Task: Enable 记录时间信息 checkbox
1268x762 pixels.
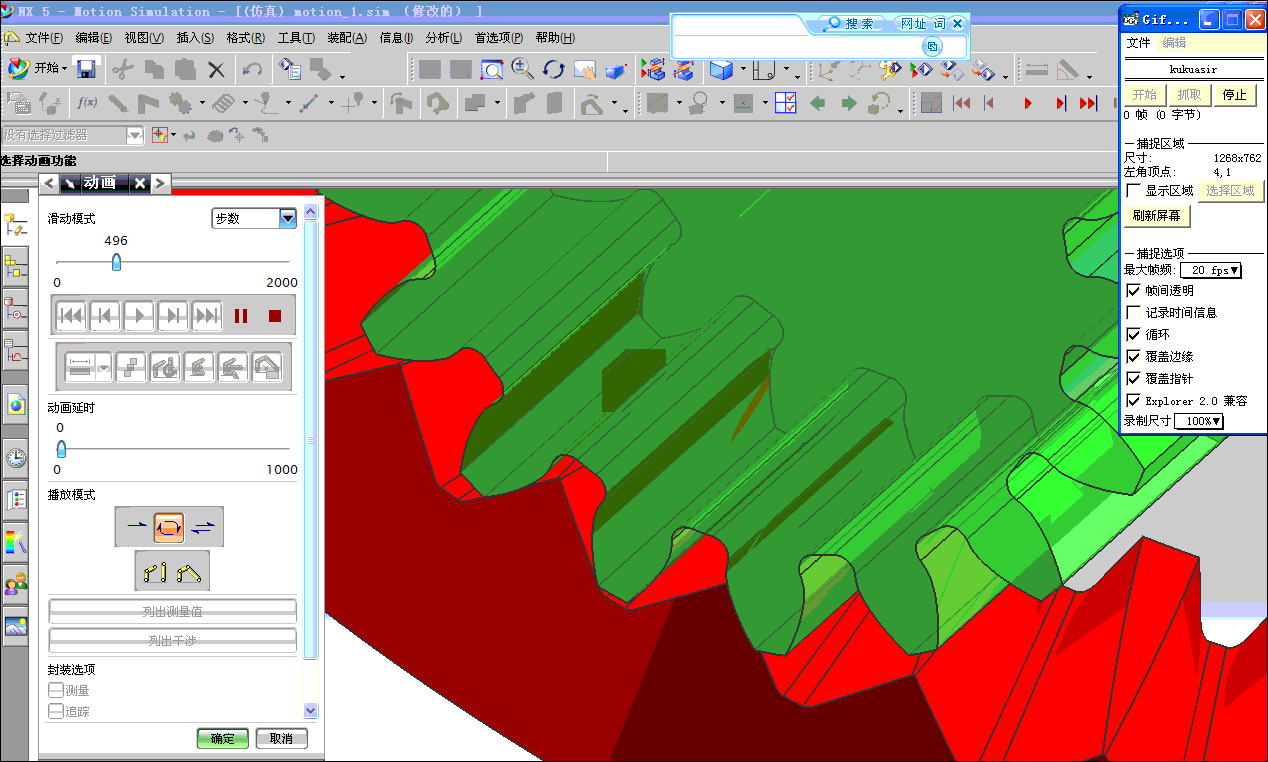Action: (1134, 312)
